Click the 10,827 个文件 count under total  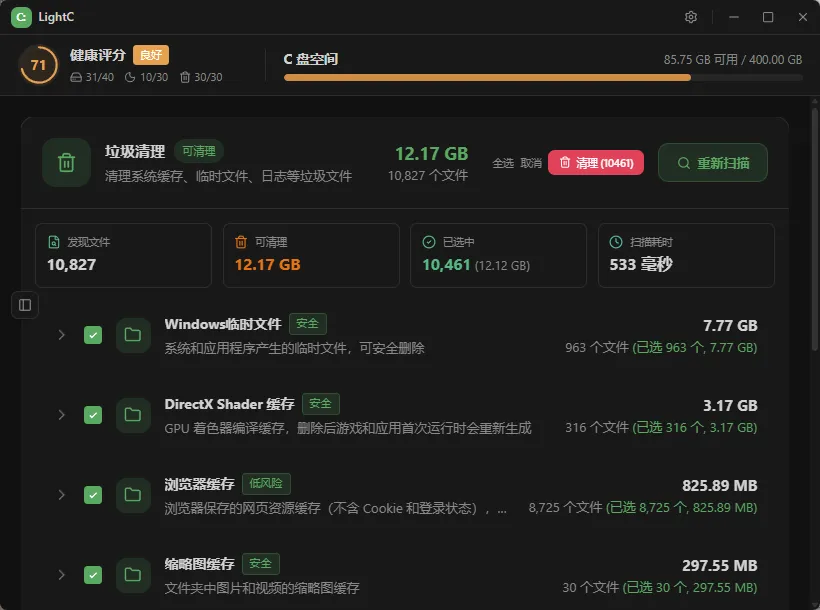pyautogui.click(x=428, y=176)
